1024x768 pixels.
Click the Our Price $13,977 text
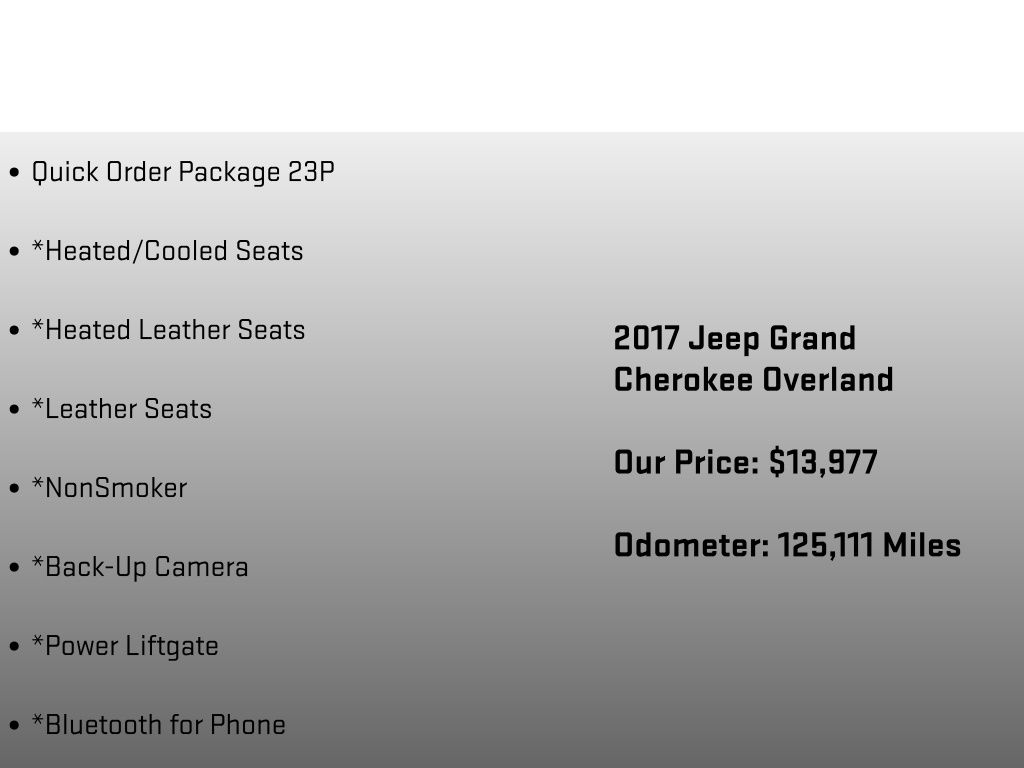click(x=745, y=463)
